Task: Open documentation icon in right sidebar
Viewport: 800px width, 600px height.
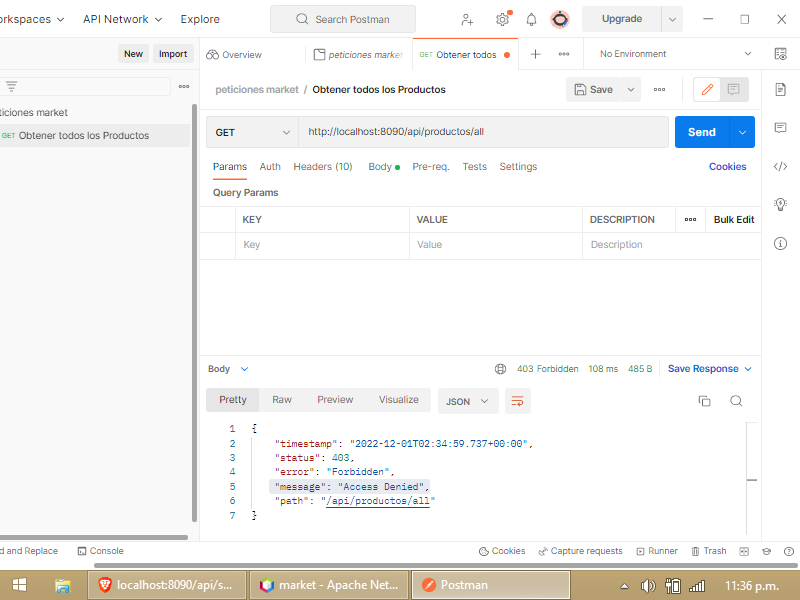Action: click(x=780, y=89)
